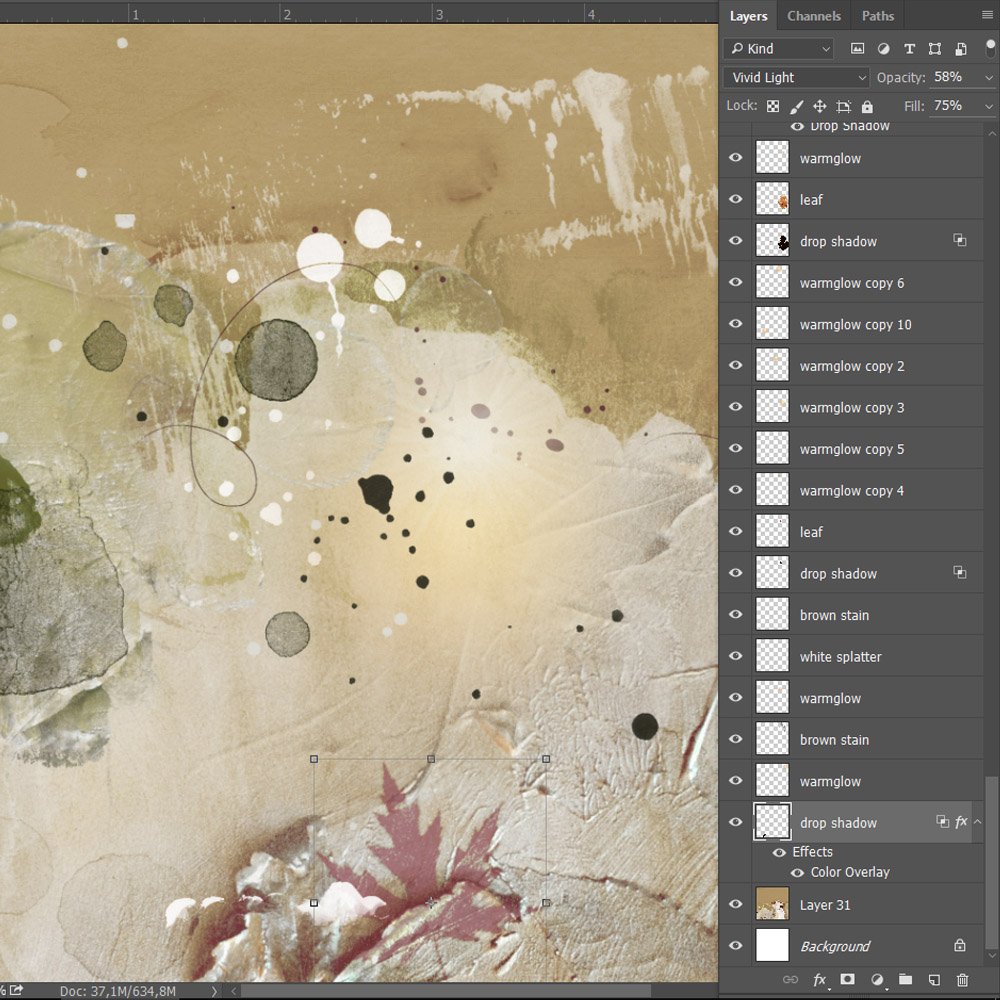Open the Vivid Light blend mode dropdown

pyautogui.click(x=796, y=77)
